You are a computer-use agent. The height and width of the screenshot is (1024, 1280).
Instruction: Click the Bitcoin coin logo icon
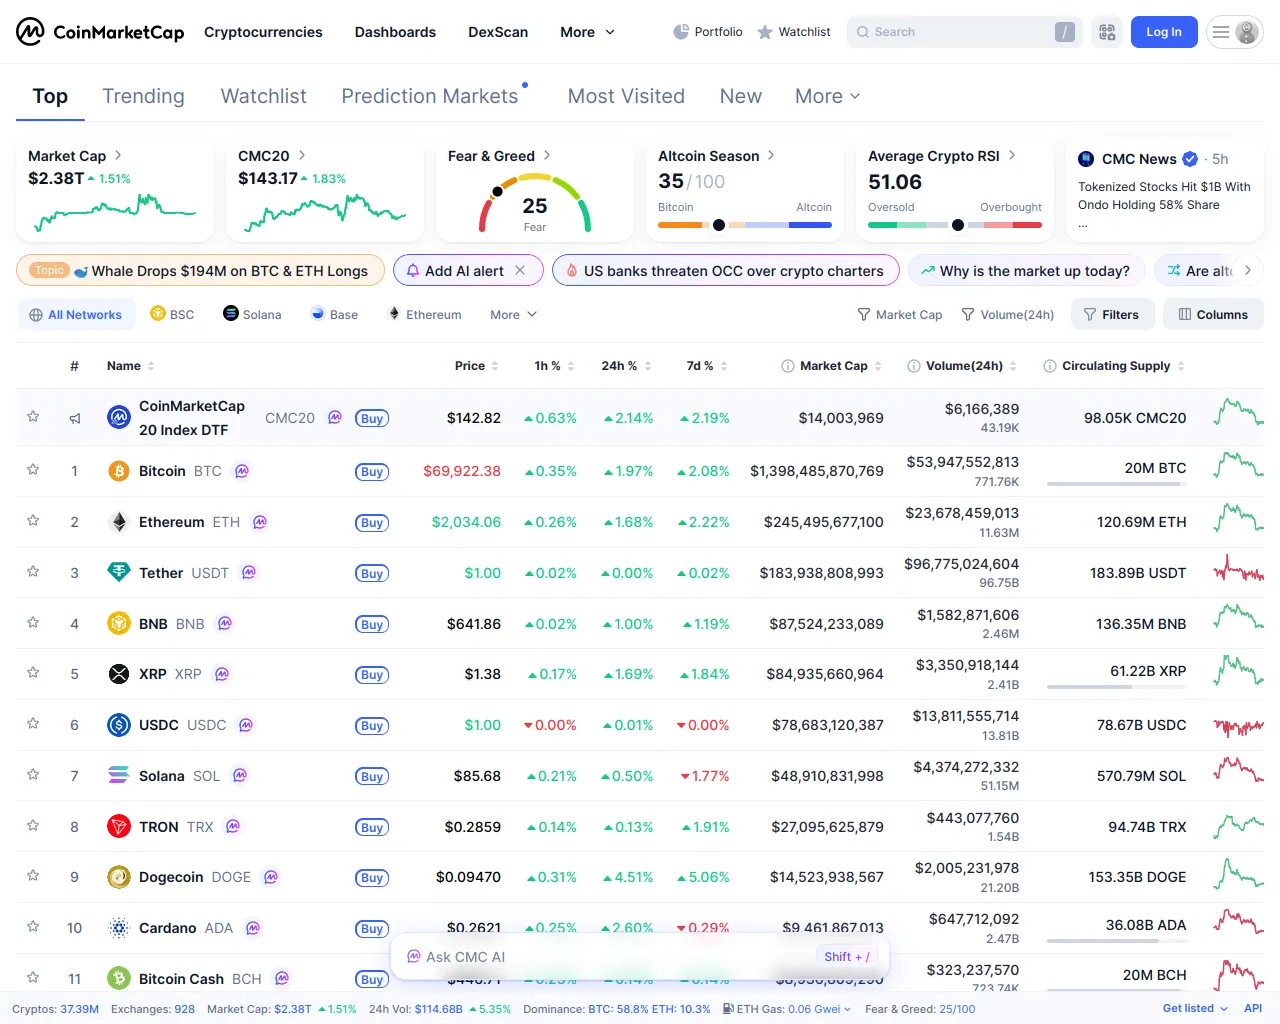pos(119,471)
